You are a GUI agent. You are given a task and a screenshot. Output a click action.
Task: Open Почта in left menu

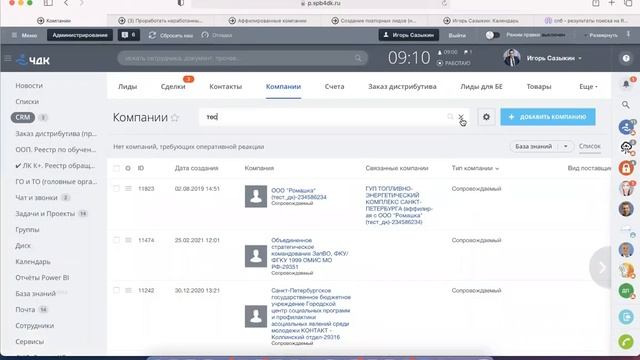point(25,309)
